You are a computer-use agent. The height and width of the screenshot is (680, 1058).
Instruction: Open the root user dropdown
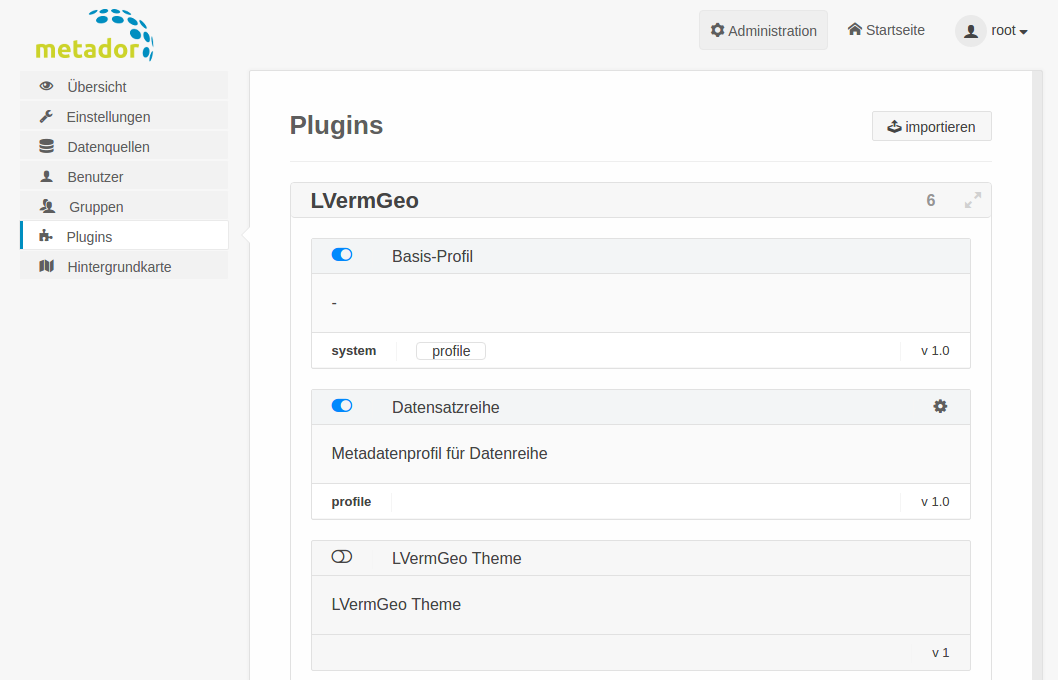(x=1009, y=30)
